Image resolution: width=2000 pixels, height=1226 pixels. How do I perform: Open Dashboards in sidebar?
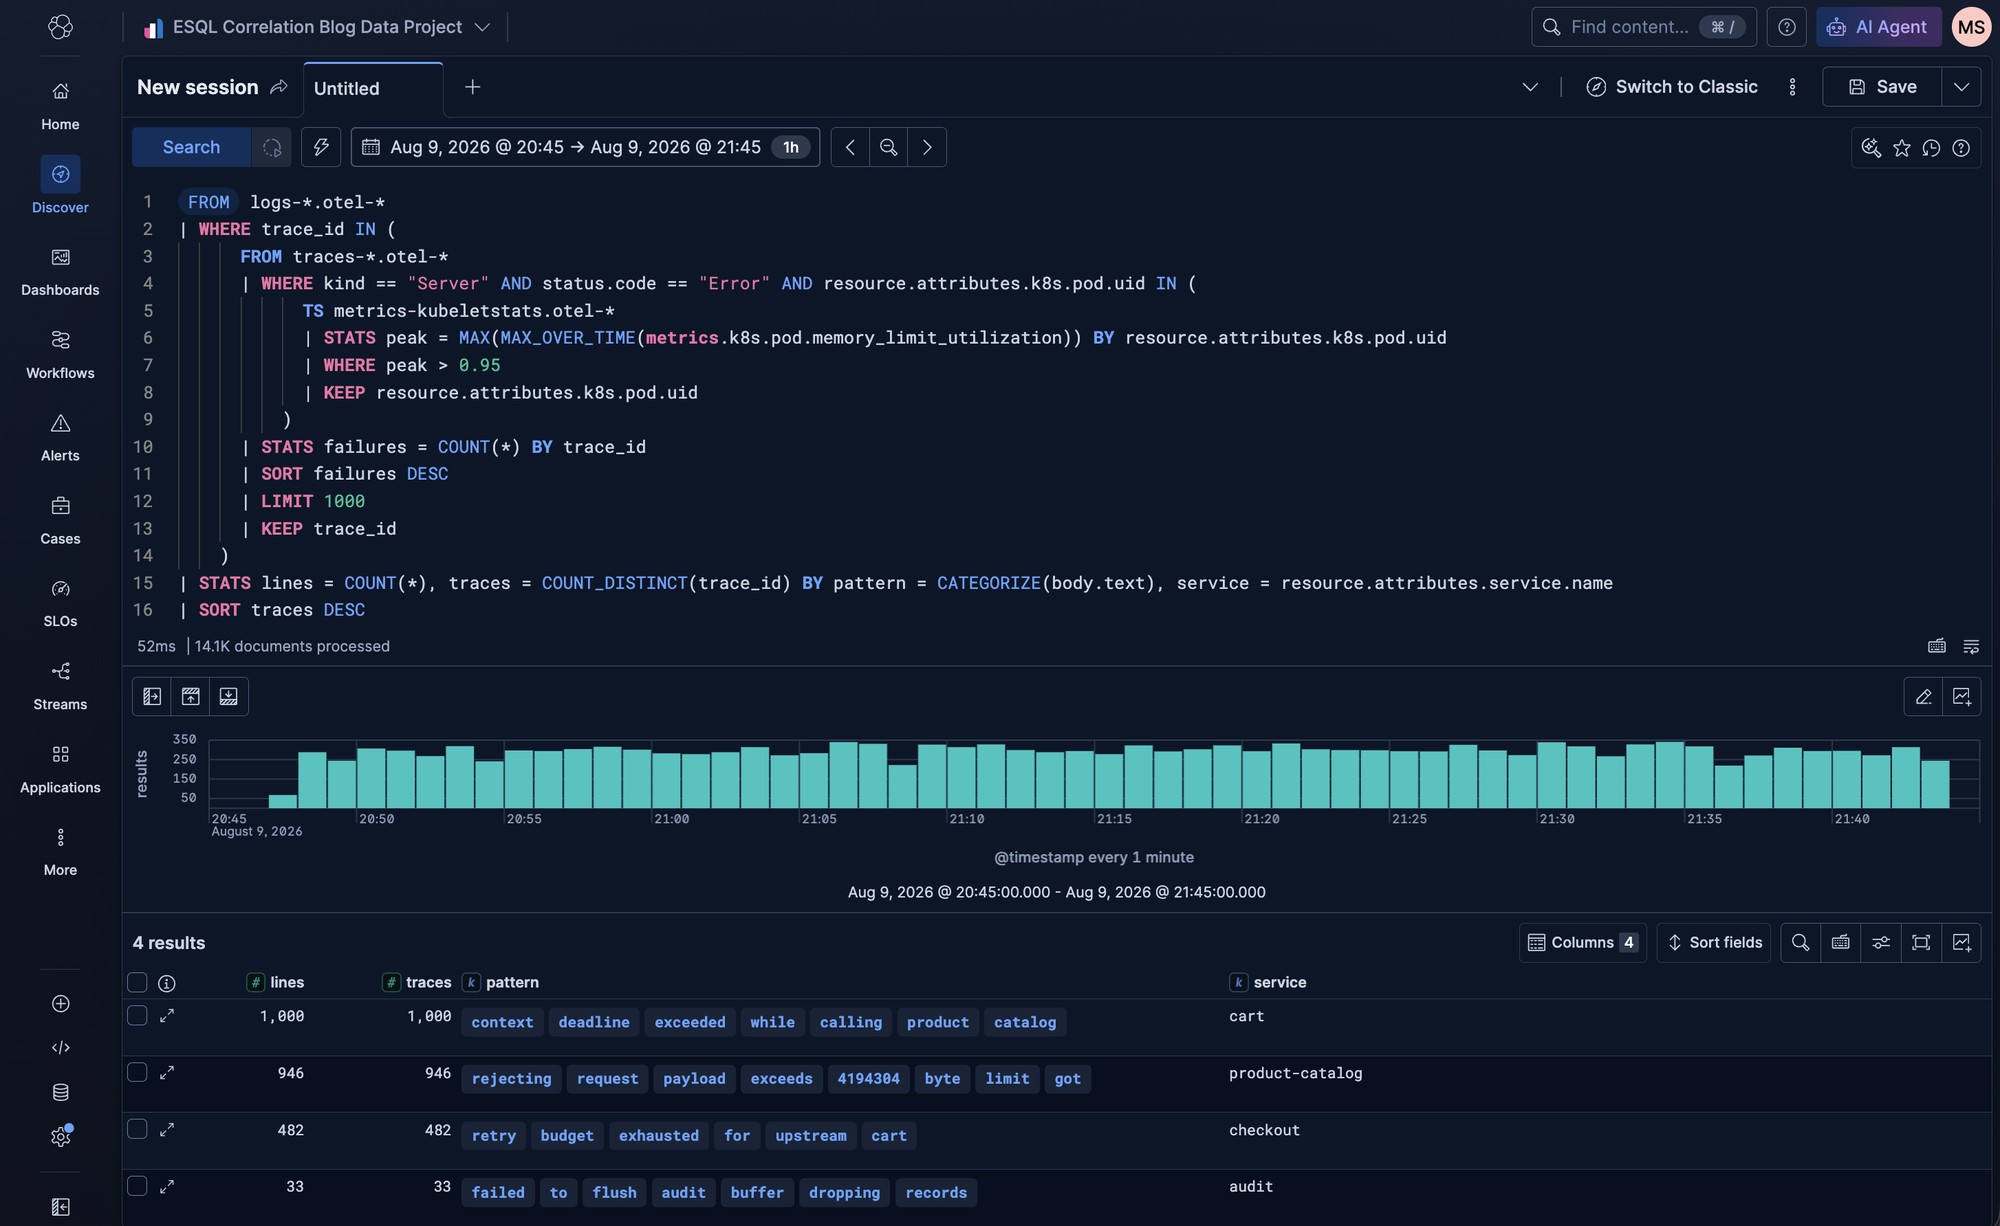click(60, 272)
